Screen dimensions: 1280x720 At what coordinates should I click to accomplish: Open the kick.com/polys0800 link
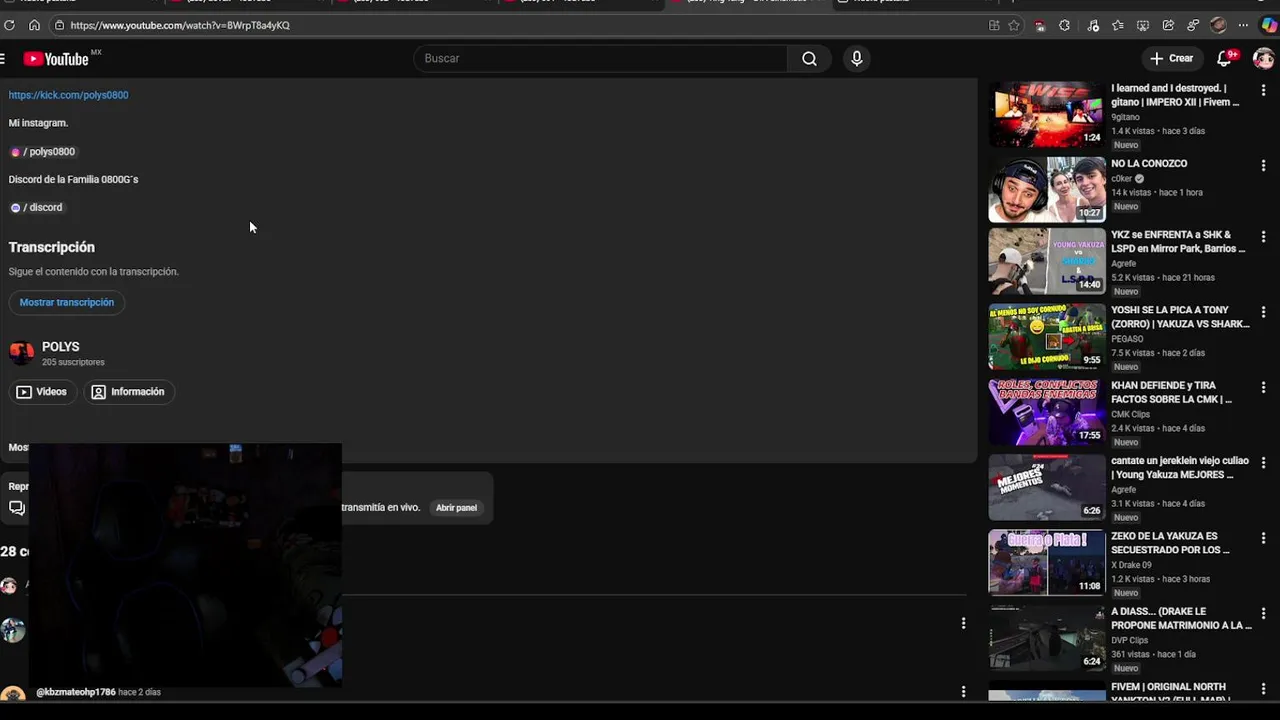[x=68, y=95]
